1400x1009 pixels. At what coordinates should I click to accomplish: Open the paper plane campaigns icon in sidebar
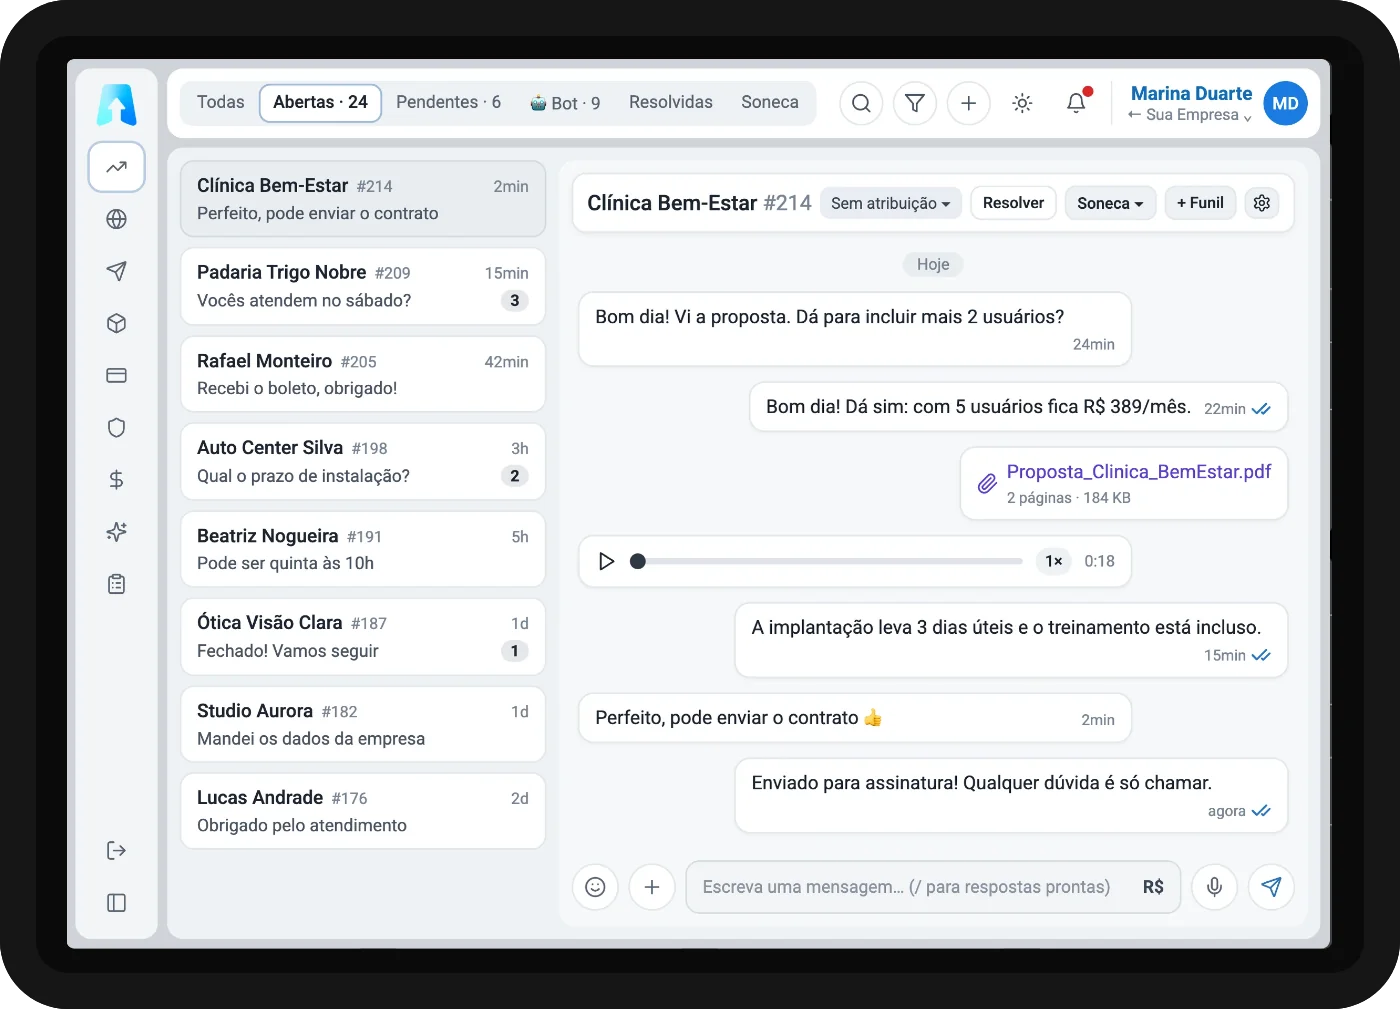(x=116, y=271)
